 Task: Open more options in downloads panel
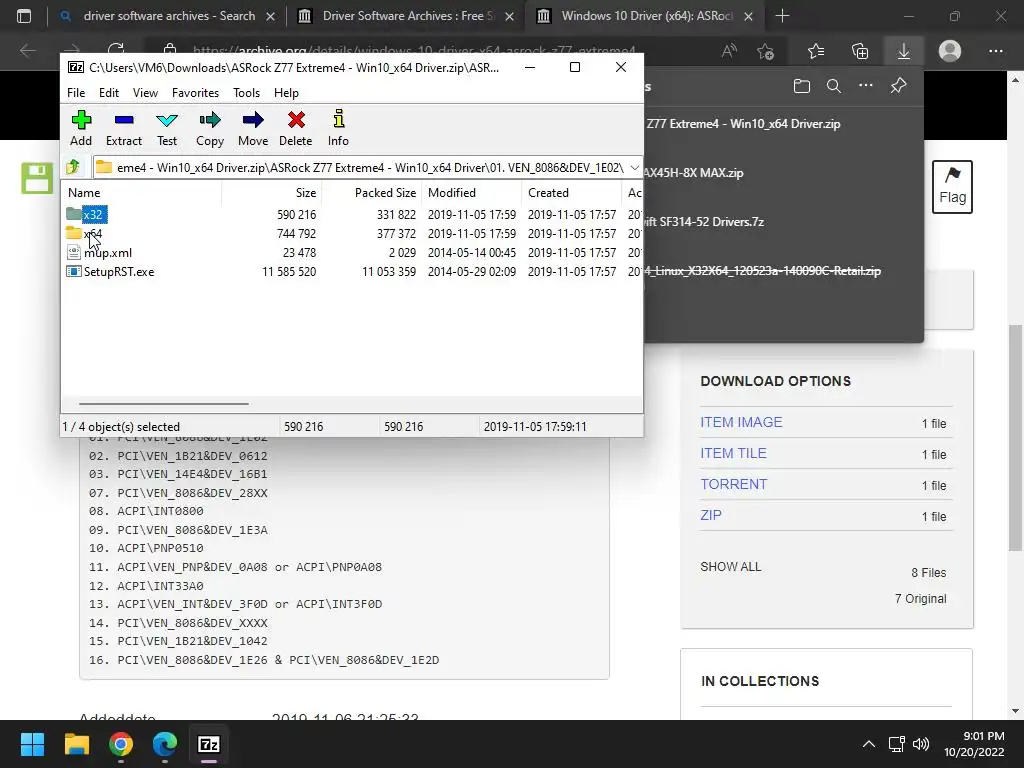866,86
